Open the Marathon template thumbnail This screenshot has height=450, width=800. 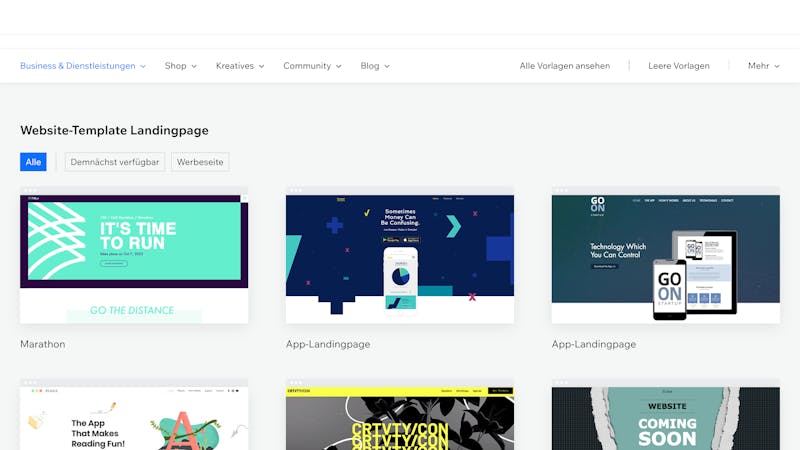(134, 255)
